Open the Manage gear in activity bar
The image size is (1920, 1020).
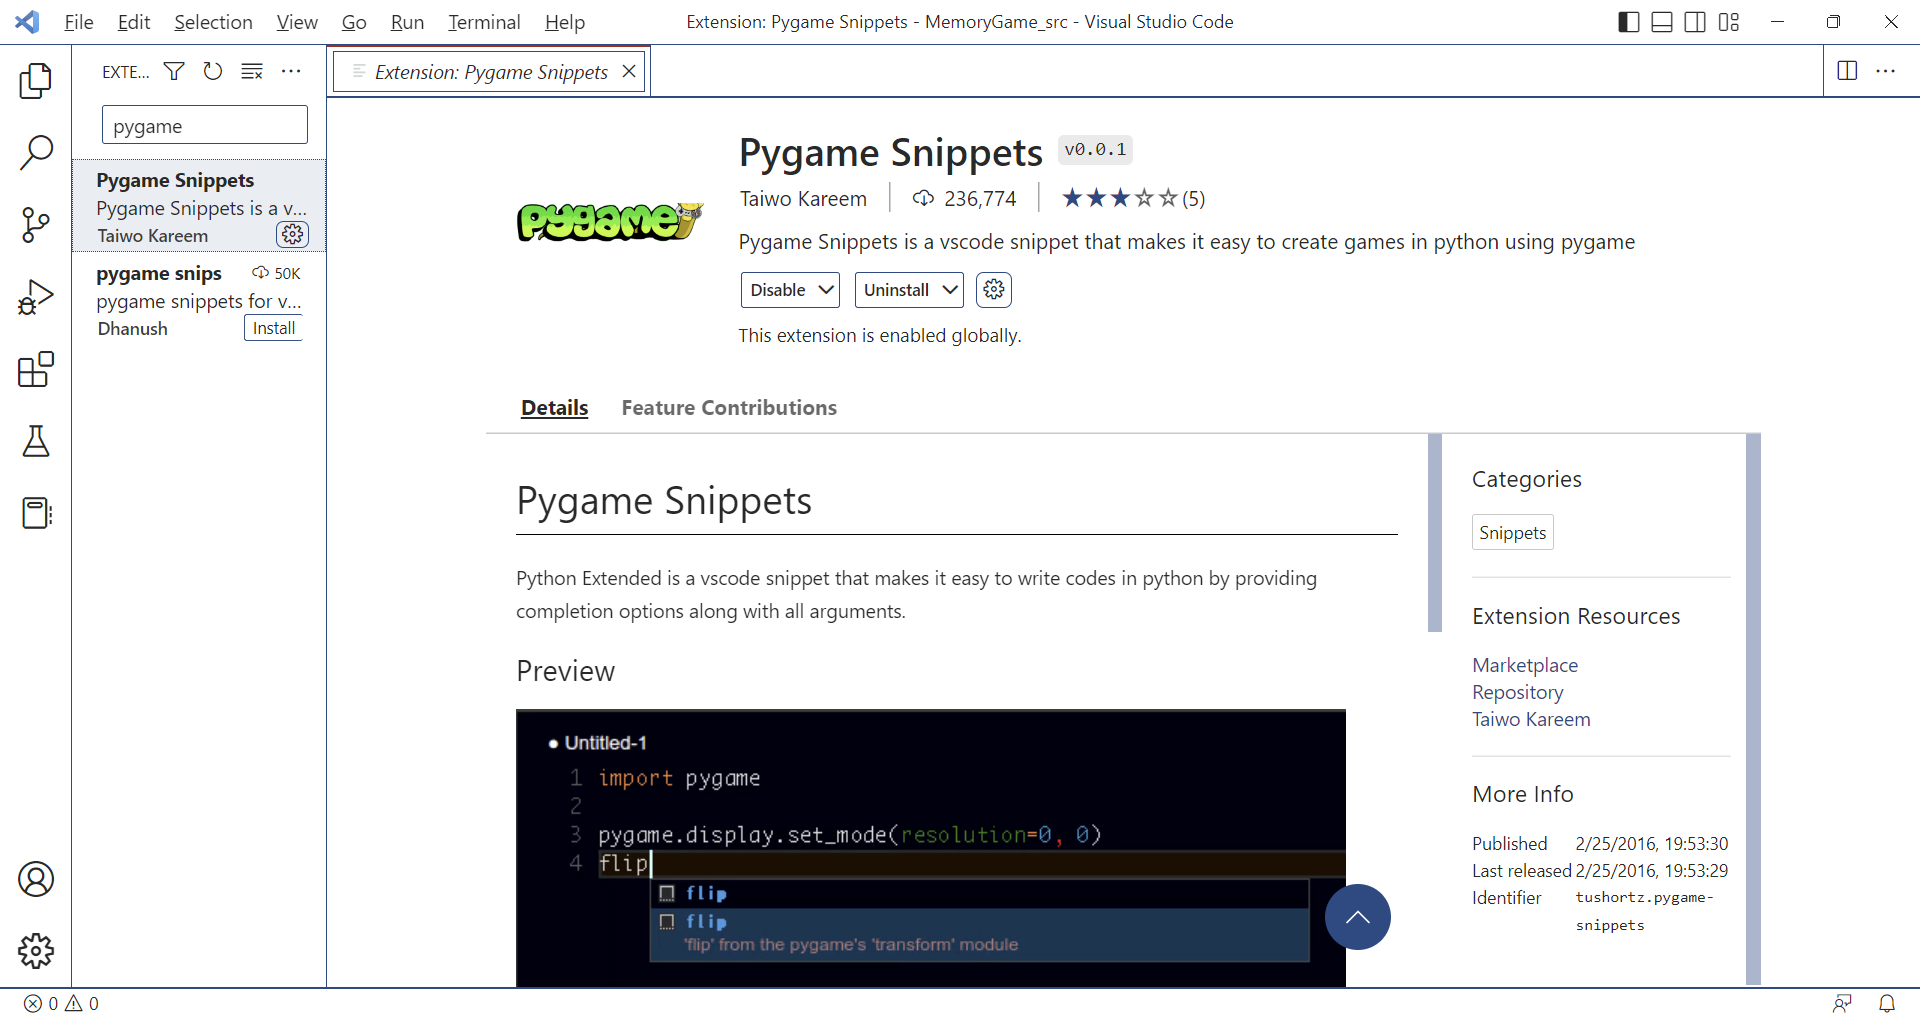36,951
